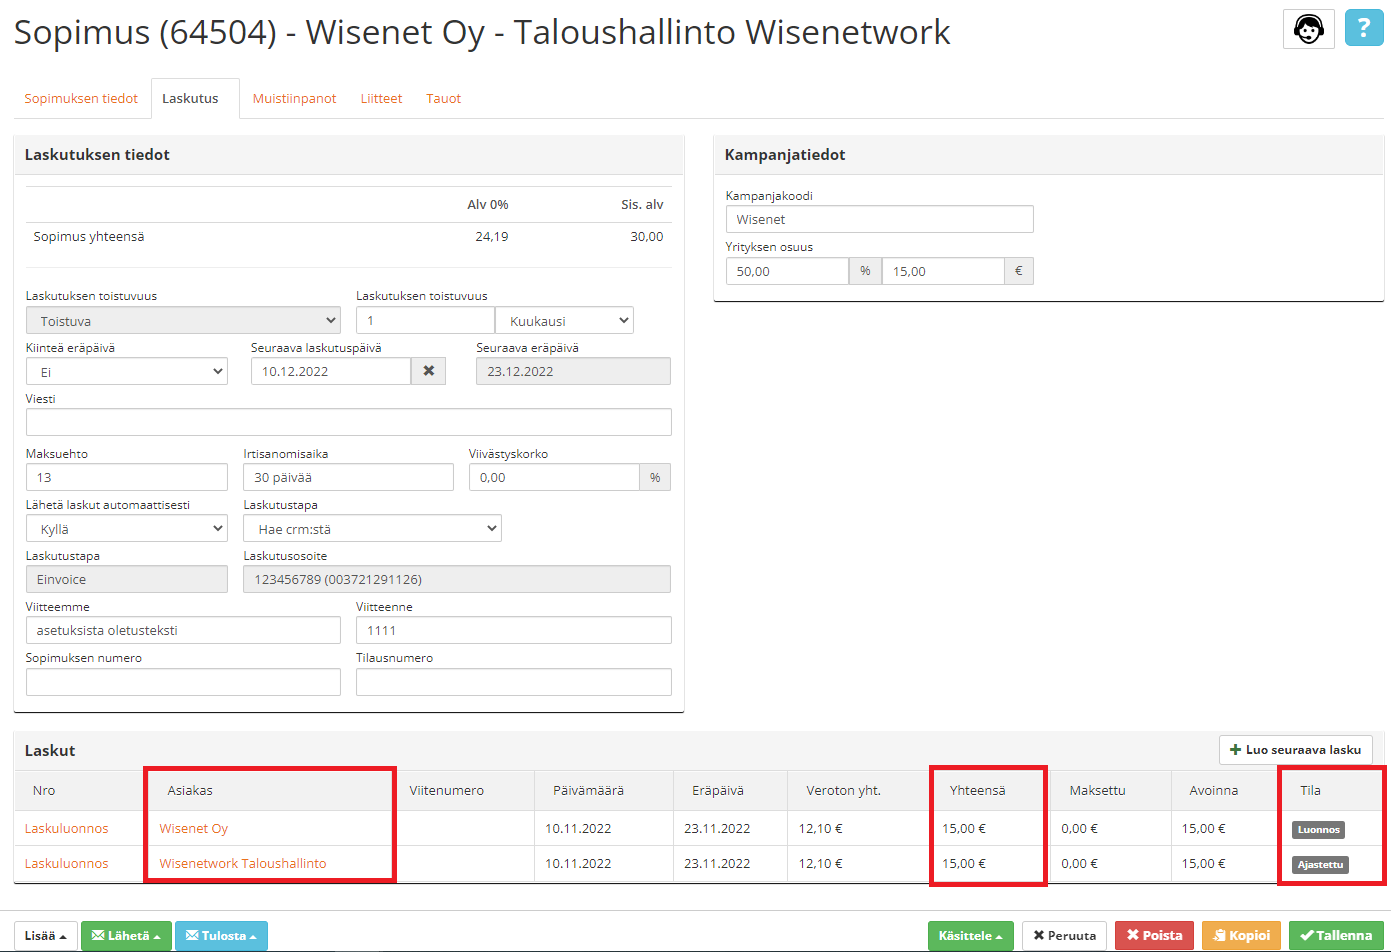
Task: Click the percent unit of Viivästyskorko
Action: [655, 477]
